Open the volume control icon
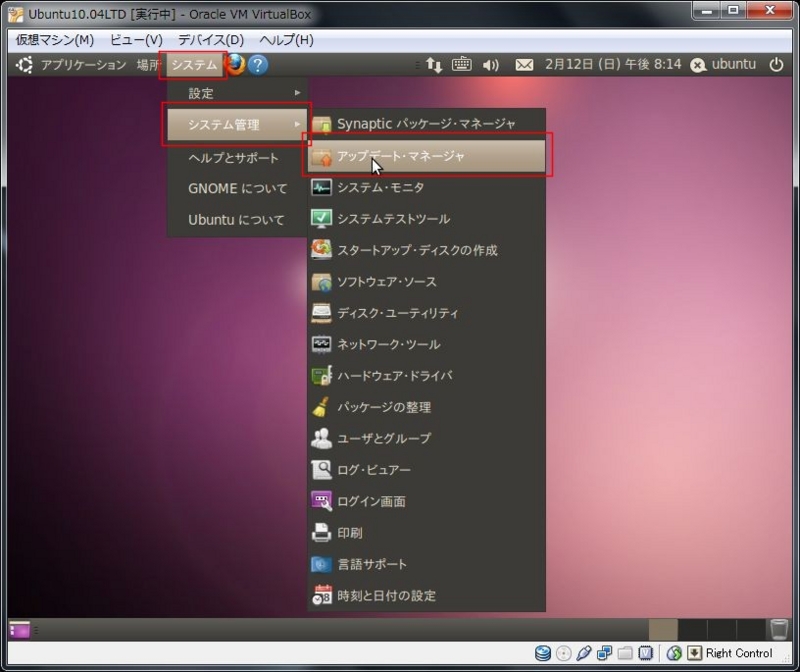Screen dimensions: 800x672 coord(490,65)
